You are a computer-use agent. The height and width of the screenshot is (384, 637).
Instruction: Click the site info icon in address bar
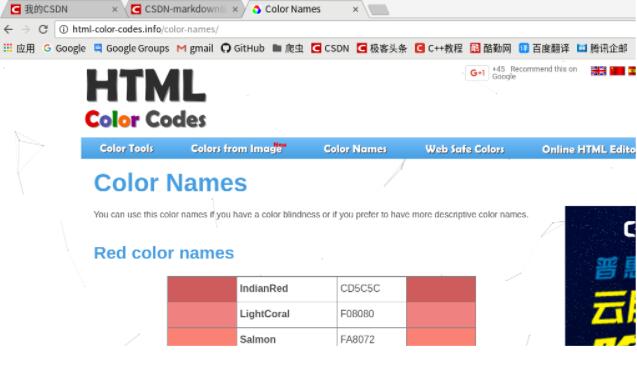click(x=63, y=29)
